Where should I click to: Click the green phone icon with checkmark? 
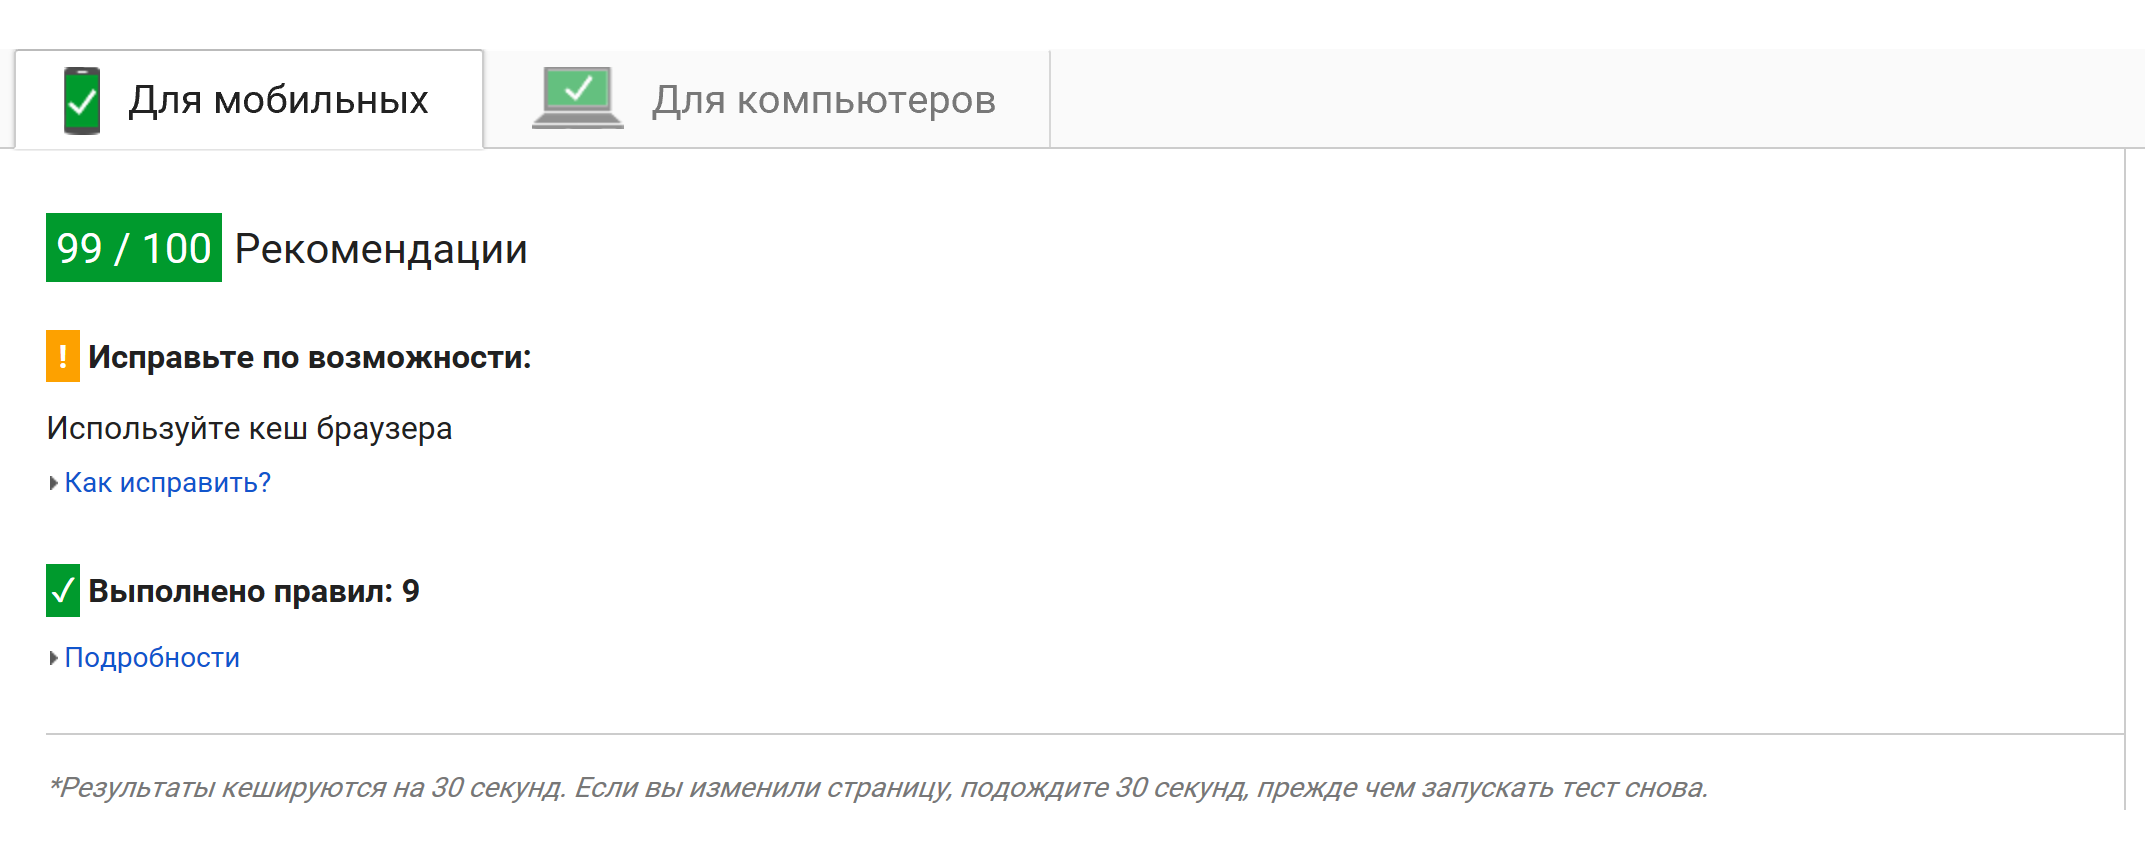click(81, 100)
